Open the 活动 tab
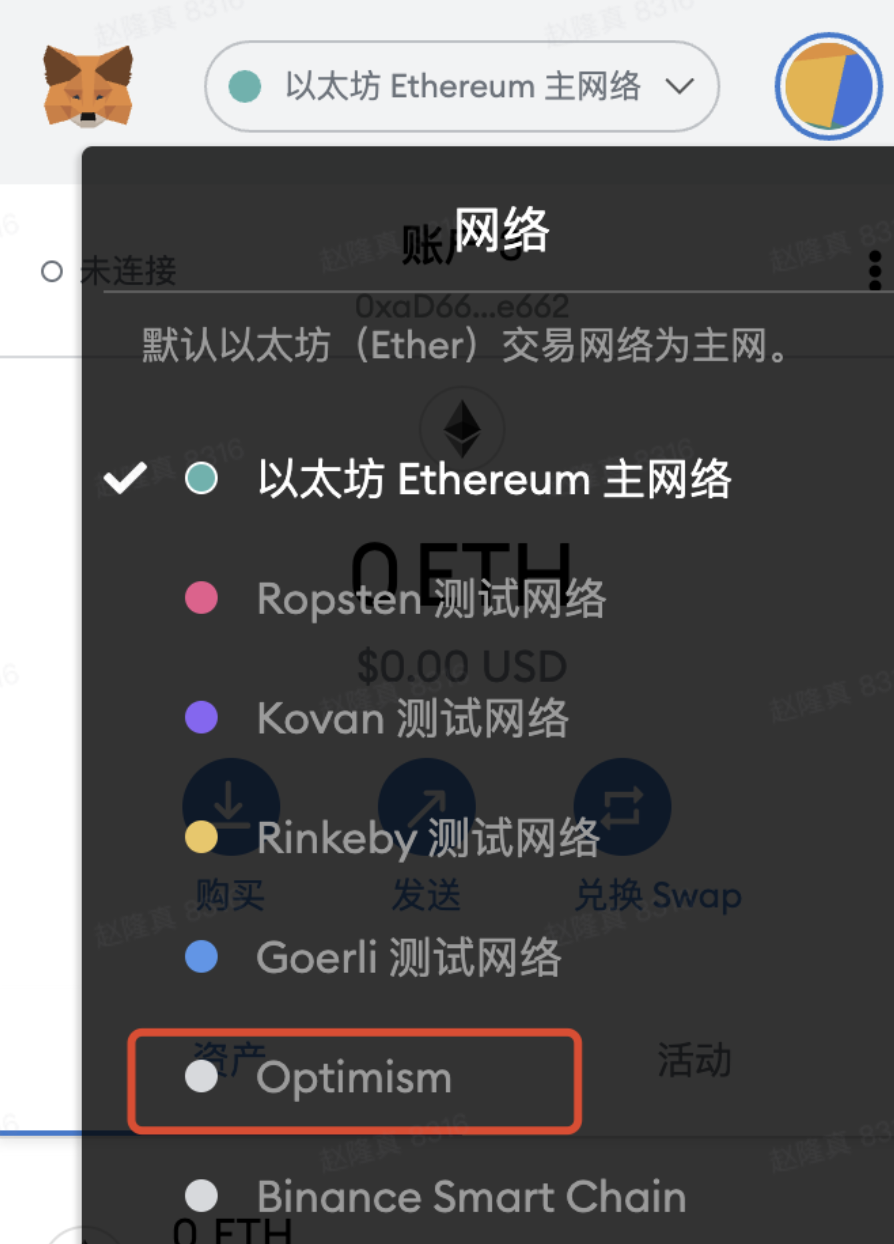 694,1060
